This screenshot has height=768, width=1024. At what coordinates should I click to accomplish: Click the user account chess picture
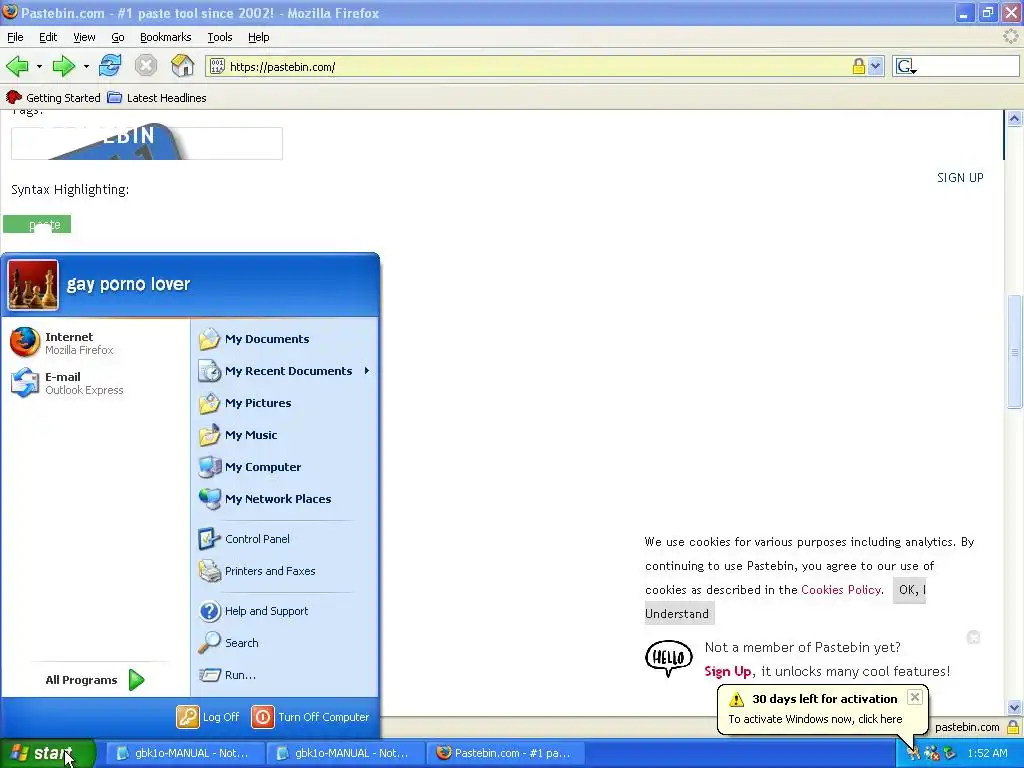coord(33,285)
